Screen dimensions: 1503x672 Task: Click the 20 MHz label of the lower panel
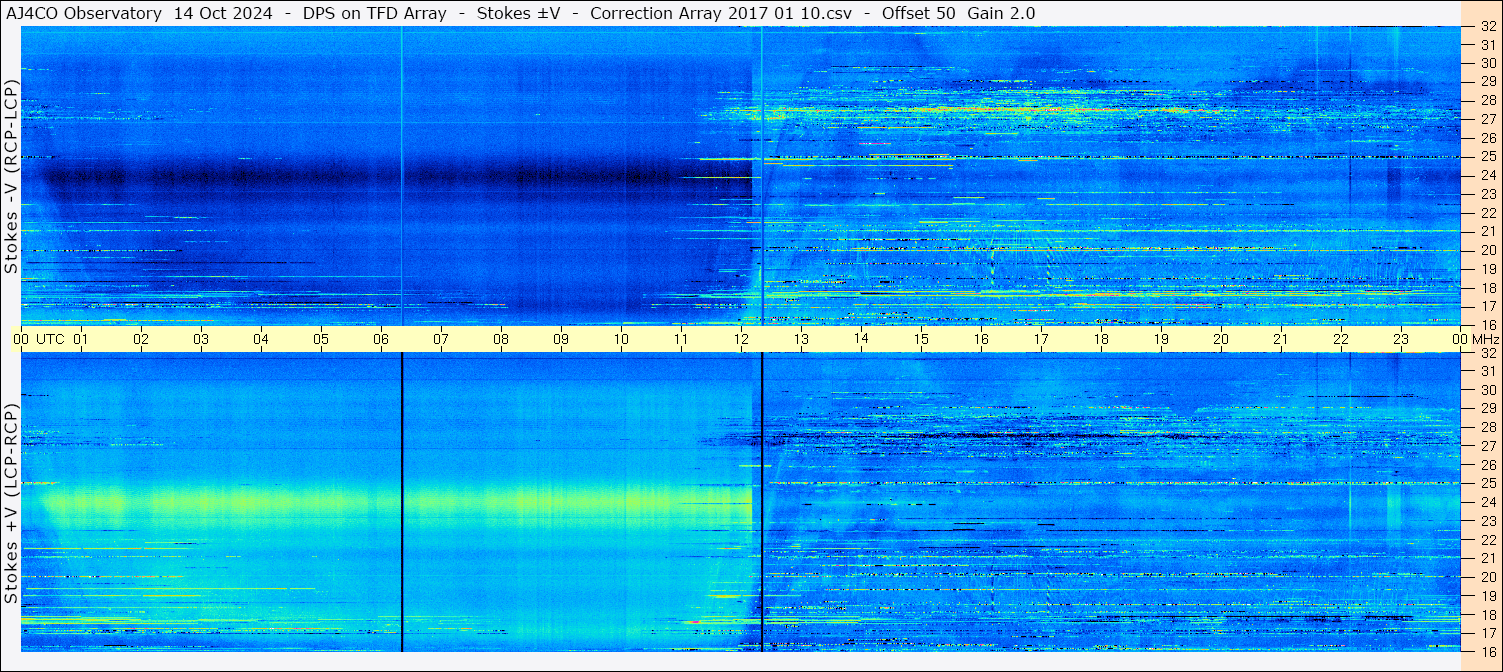[x=1486, y=577]
